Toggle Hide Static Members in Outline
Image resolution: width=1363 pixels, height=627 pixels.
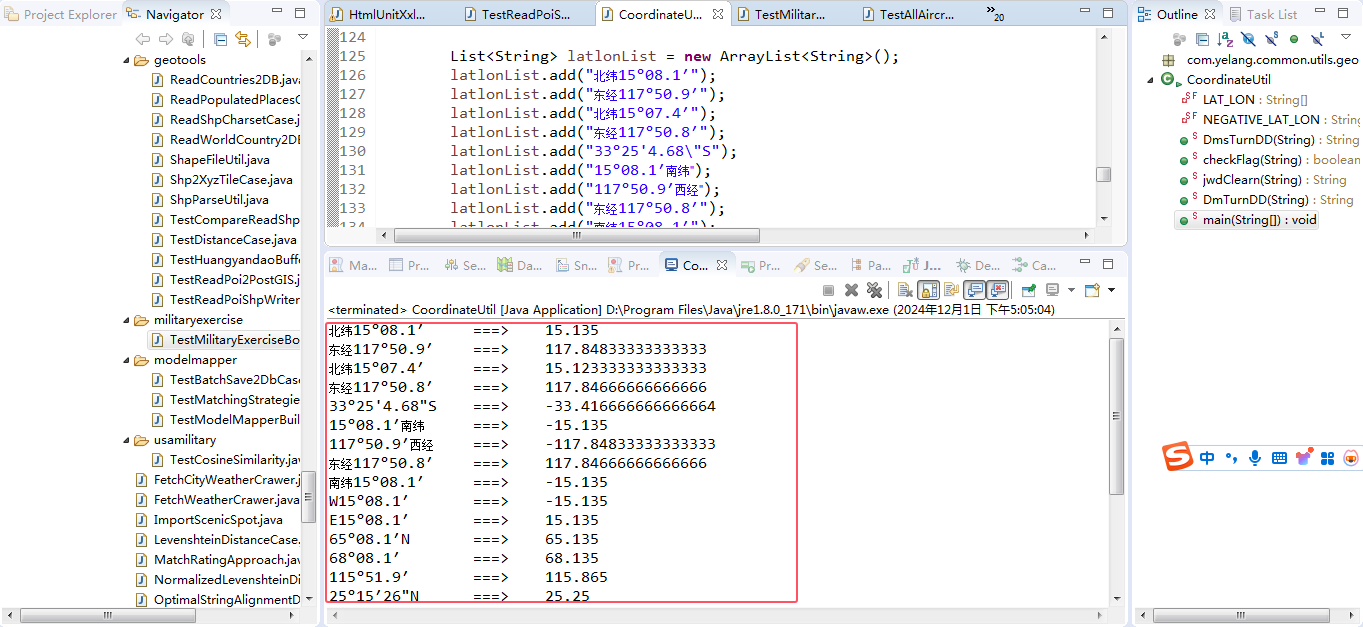1271,39
